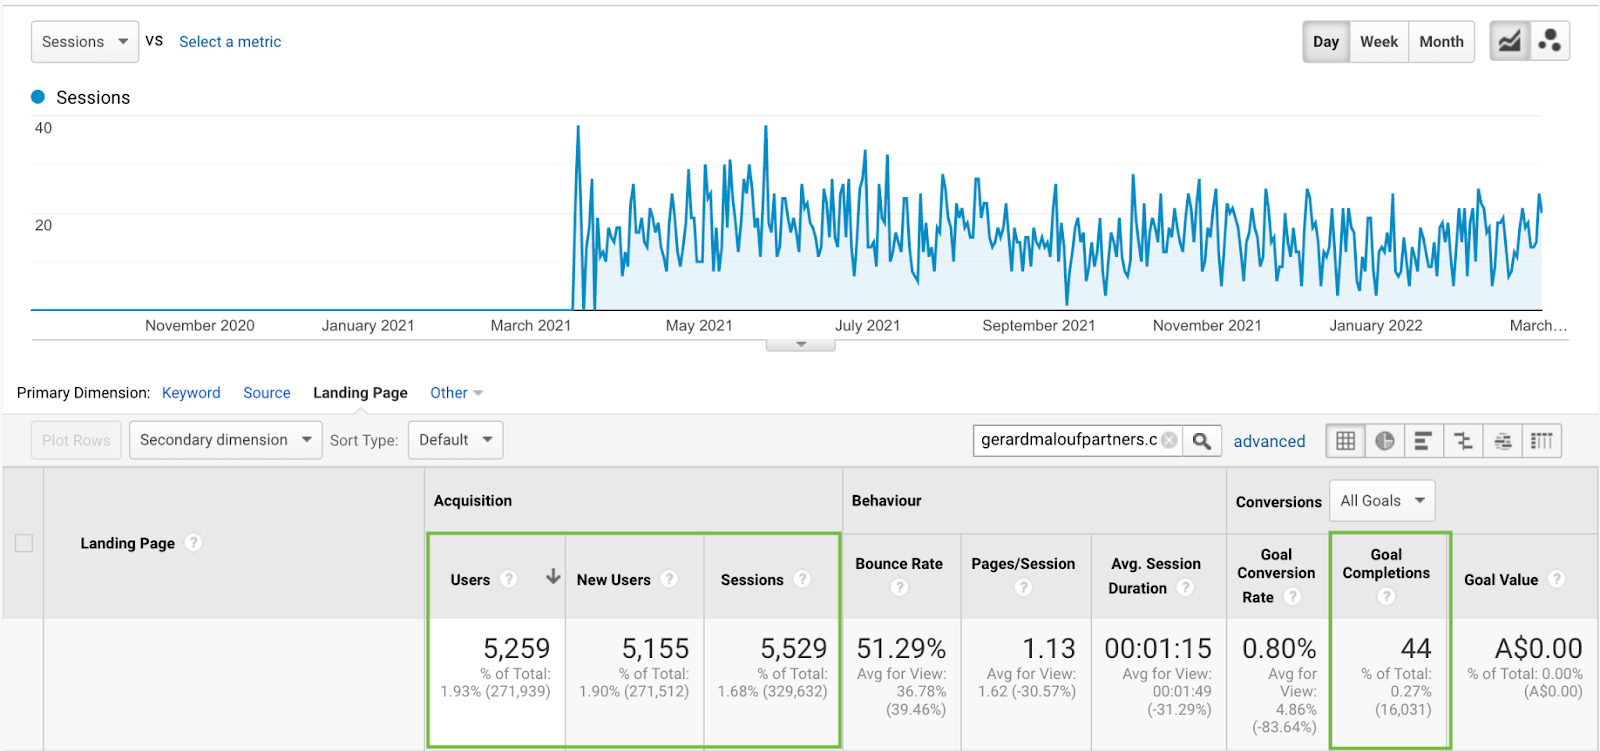
Task: Open the Sessions metric dropdown
Action: point(85,42)
